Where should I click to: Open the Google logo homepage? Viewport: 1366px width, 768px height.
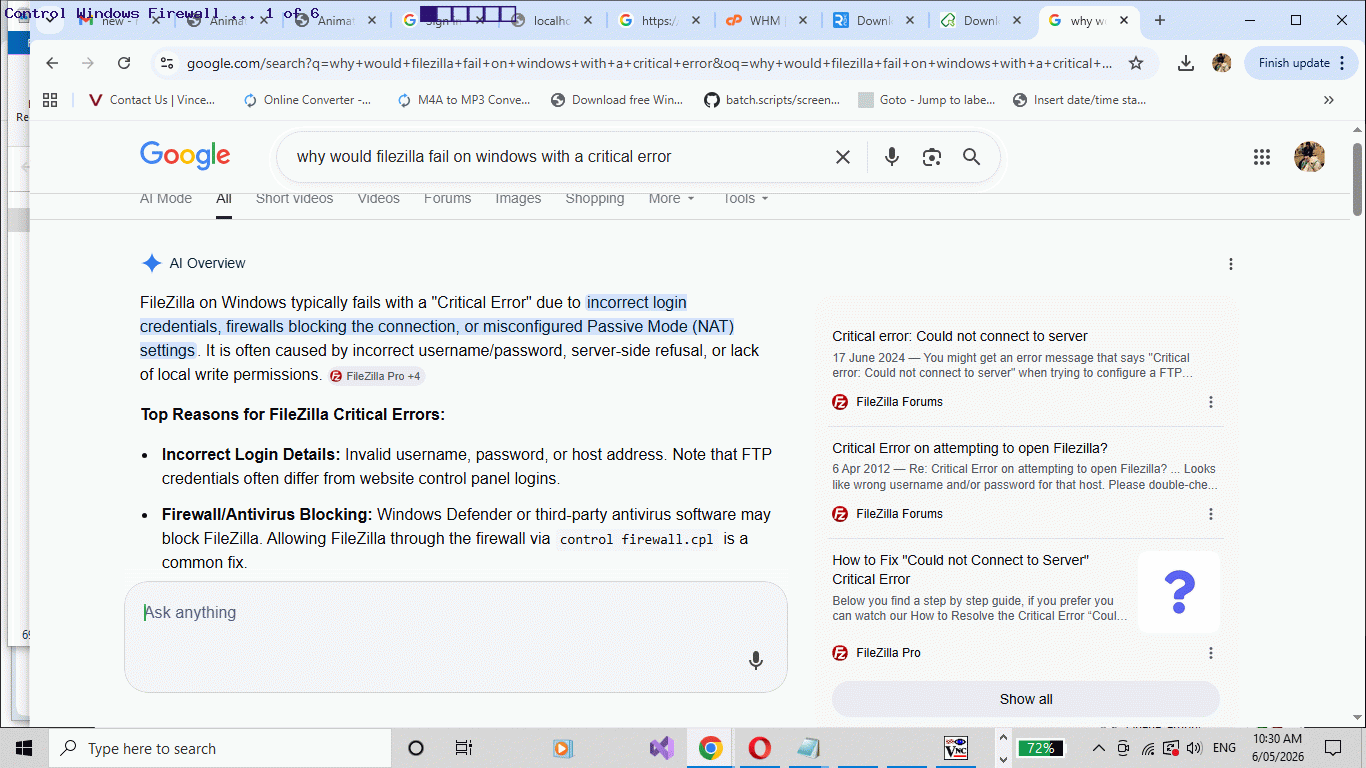tap(185, 156)
